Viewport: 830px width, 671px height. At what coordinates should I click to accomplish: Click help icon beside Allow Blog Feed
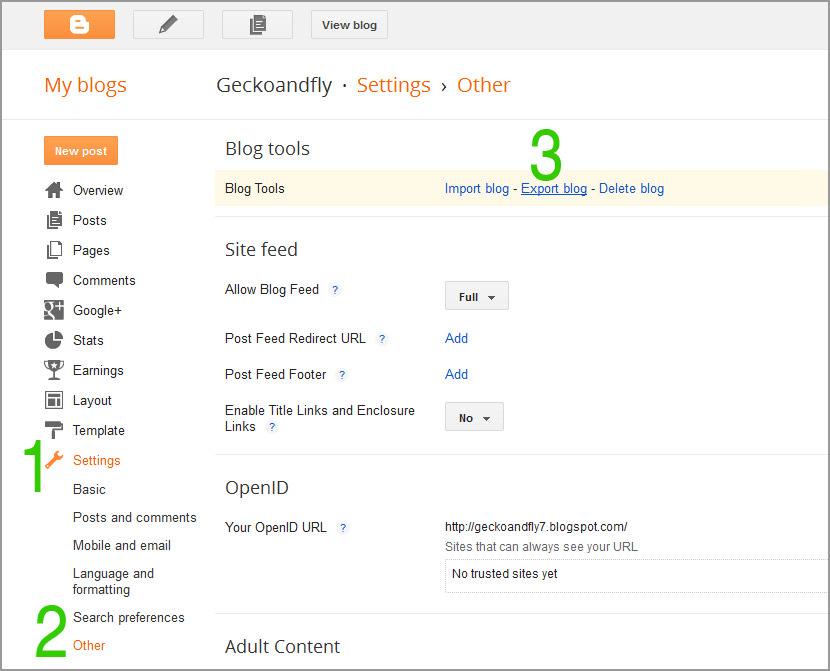pyautogui.click(x=335, y=290)
